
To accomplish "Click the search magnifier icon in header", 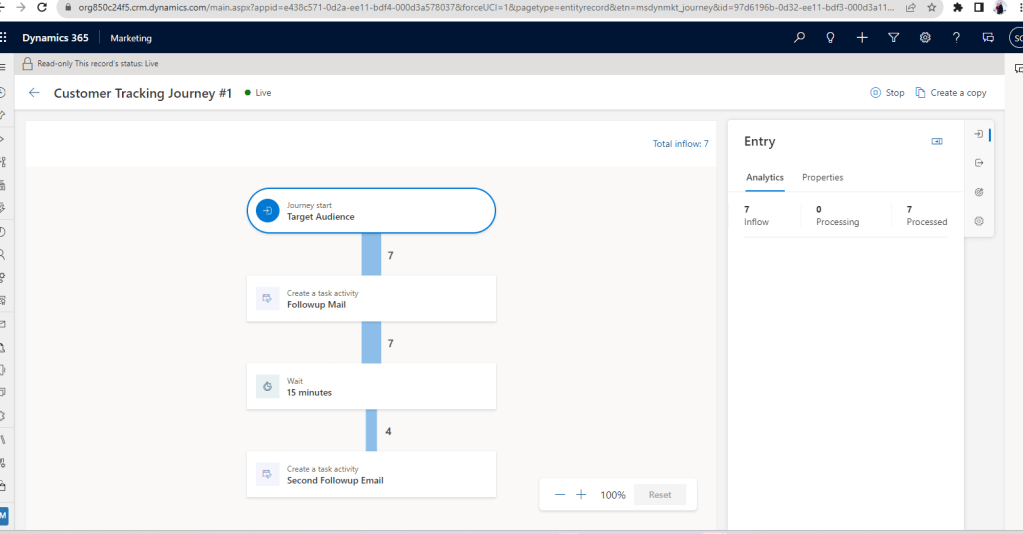I will pyautogui.click(x=798, y=37).
